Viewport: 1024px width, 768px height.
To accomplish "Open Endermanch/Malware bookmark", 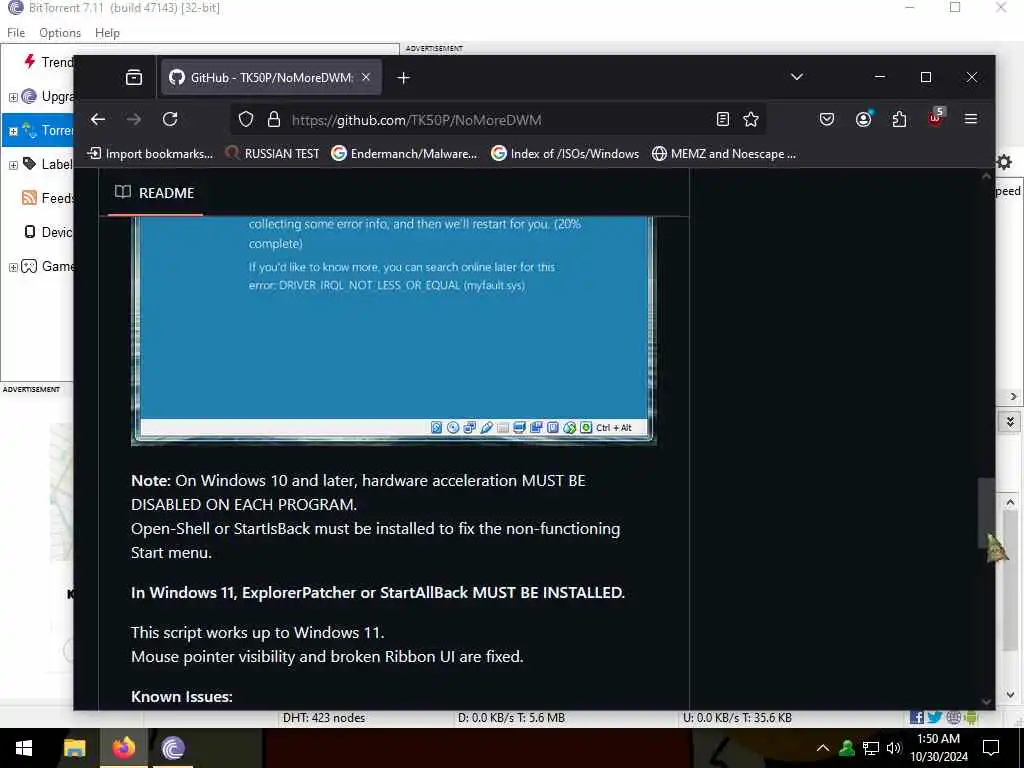I will click(404, 154).
